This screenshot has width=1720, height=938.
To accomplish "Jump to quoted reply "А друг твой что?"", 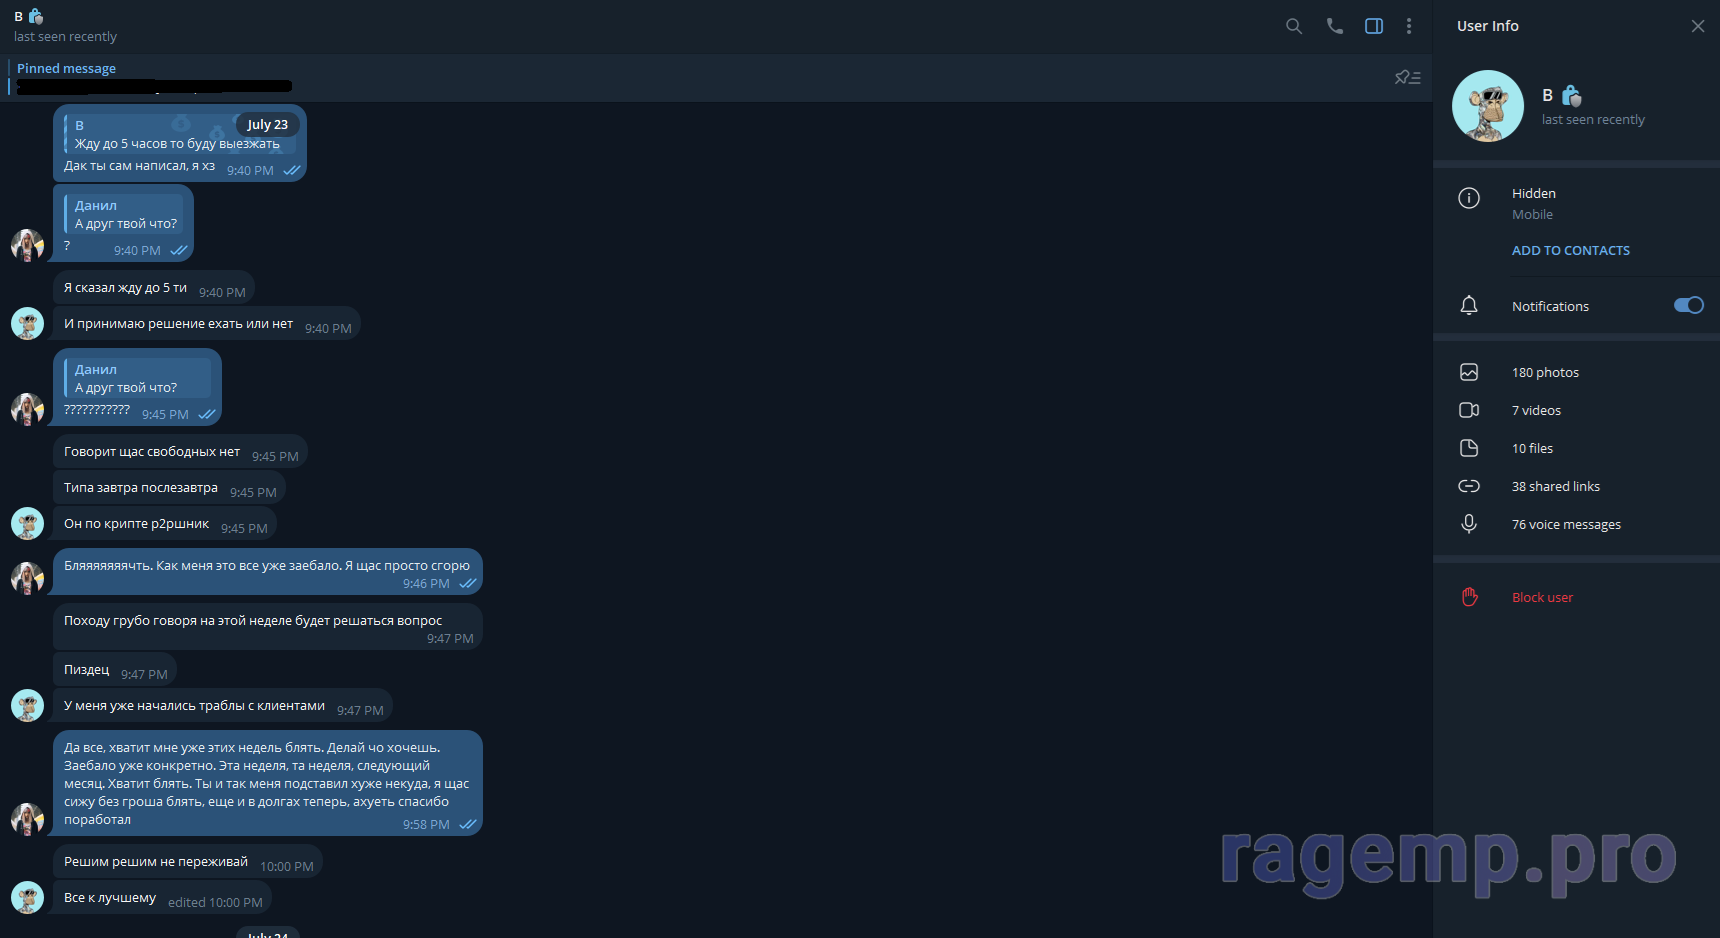I will click(125, 215).
